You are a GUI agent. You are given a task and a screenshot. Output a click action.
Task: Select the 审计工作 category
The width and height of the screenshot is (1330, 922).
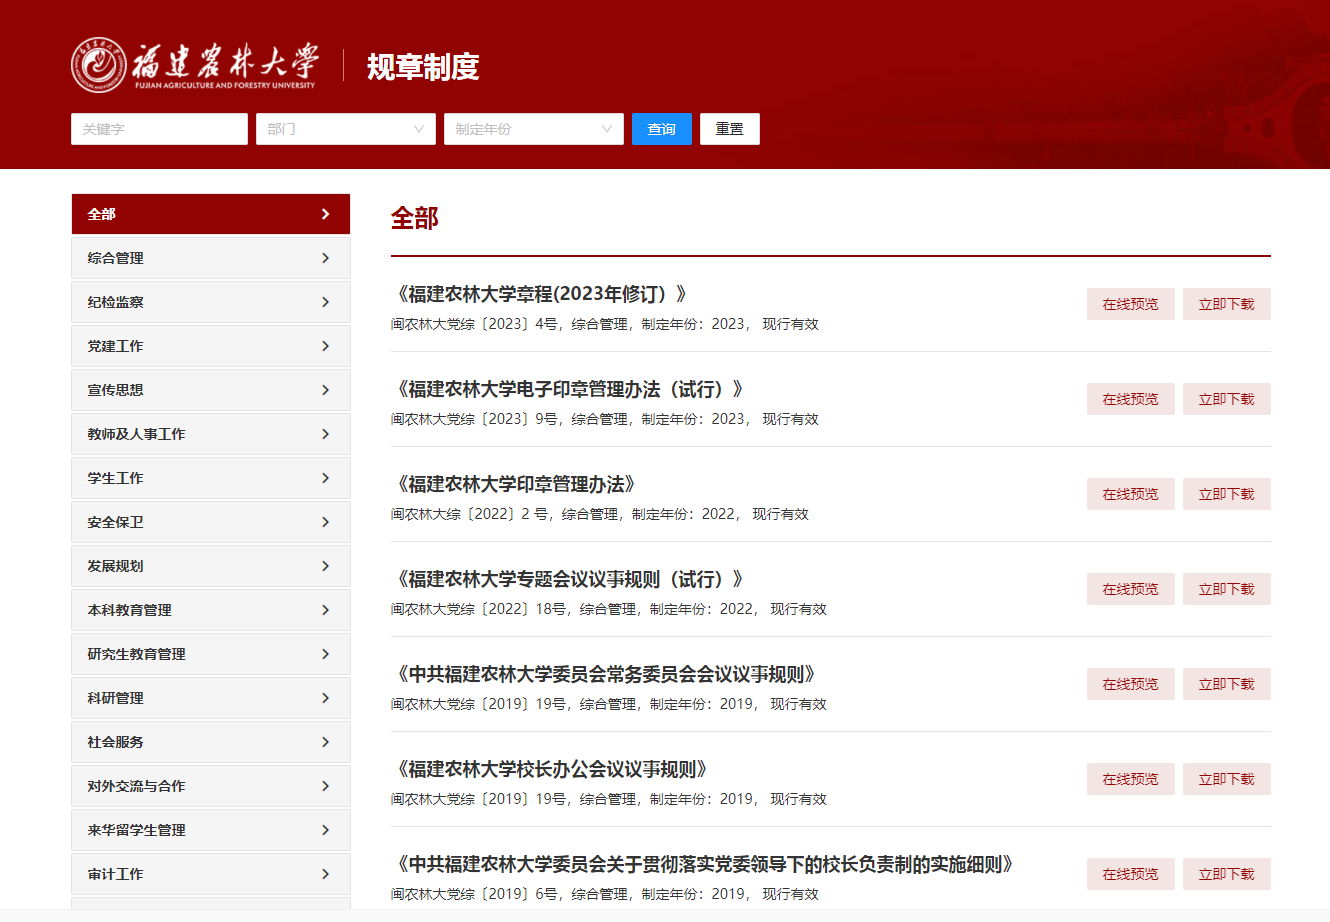(211, 874)
